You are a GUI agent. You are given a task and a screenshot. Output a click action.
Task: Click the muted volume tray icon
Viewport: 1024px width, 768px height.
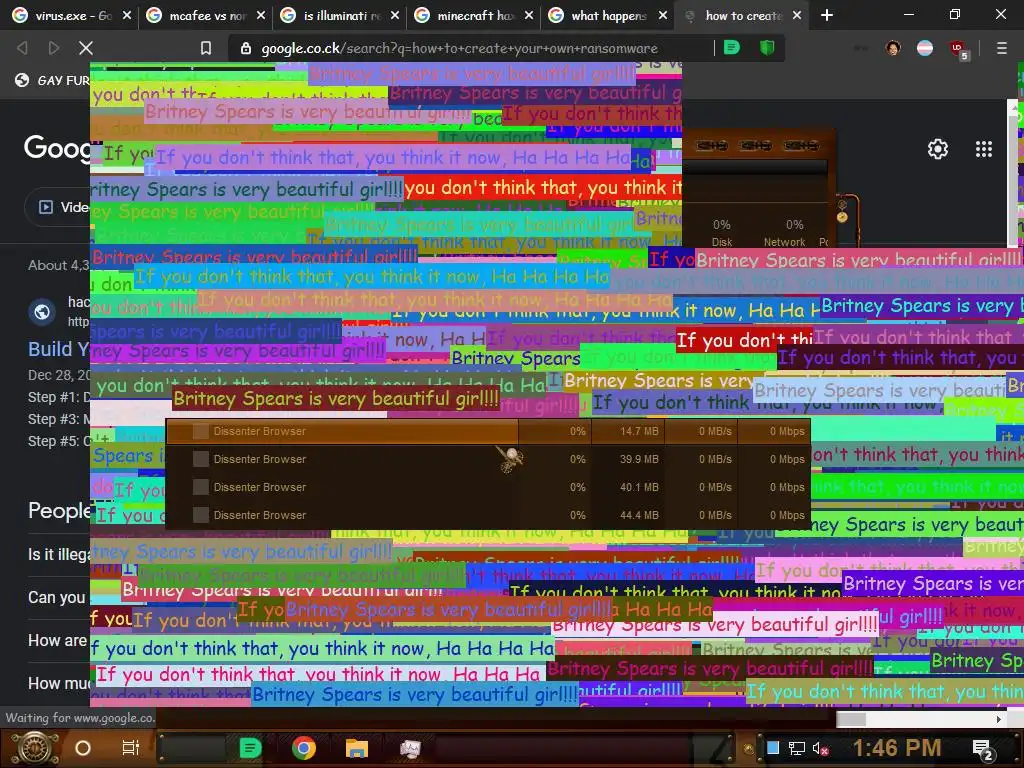point(820,748)
